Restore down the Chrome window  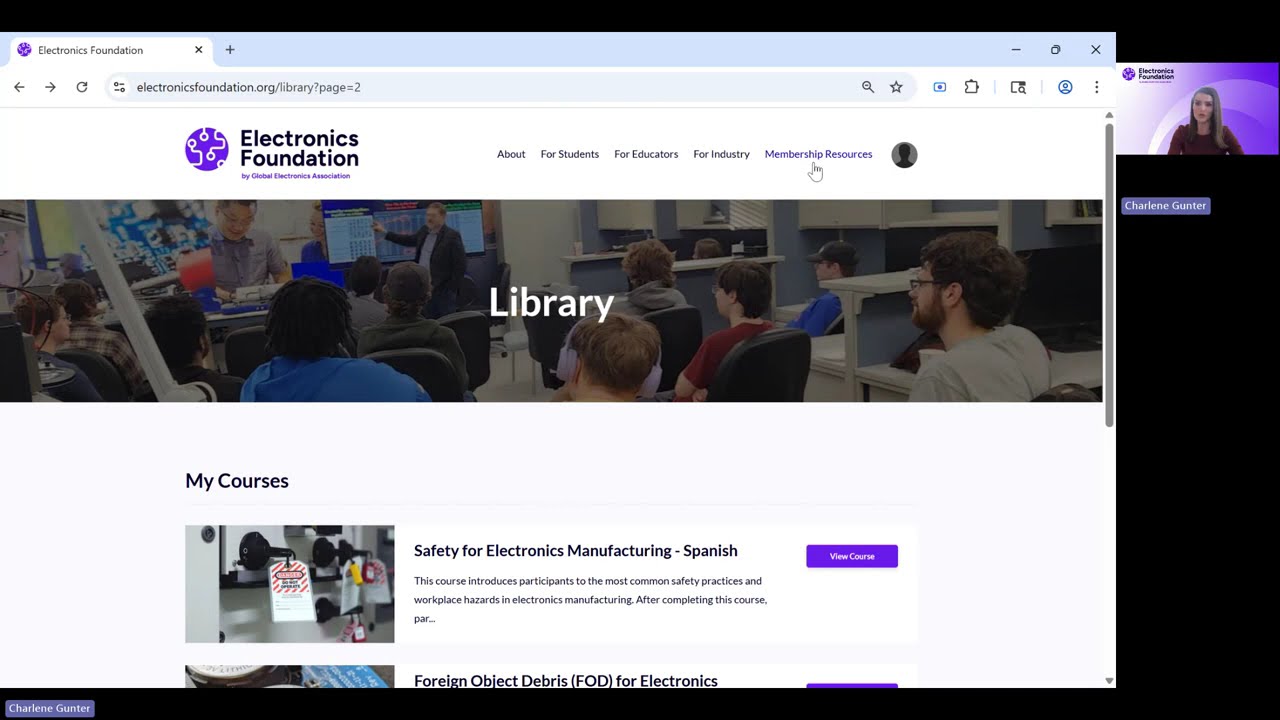click(1055, 50)
